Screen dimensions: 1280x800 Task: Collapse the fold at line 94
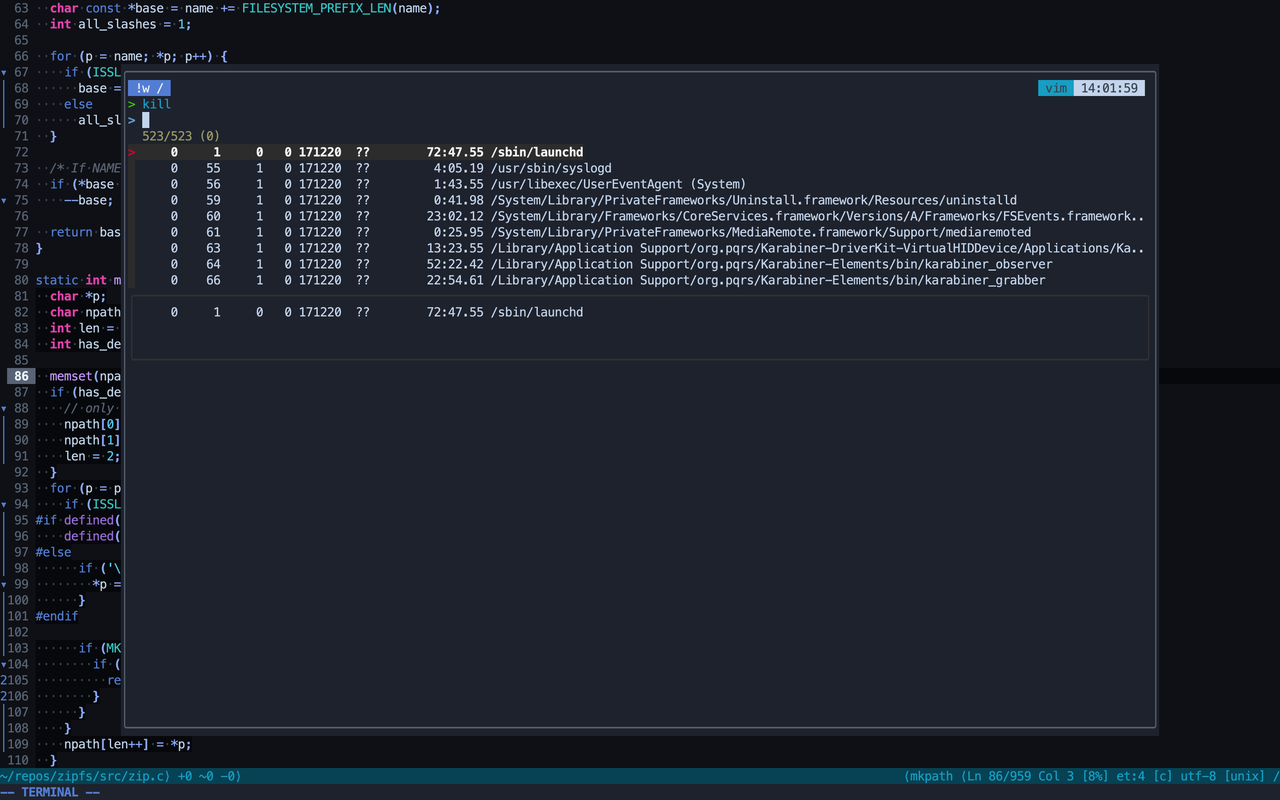click(x=4, y=504)
